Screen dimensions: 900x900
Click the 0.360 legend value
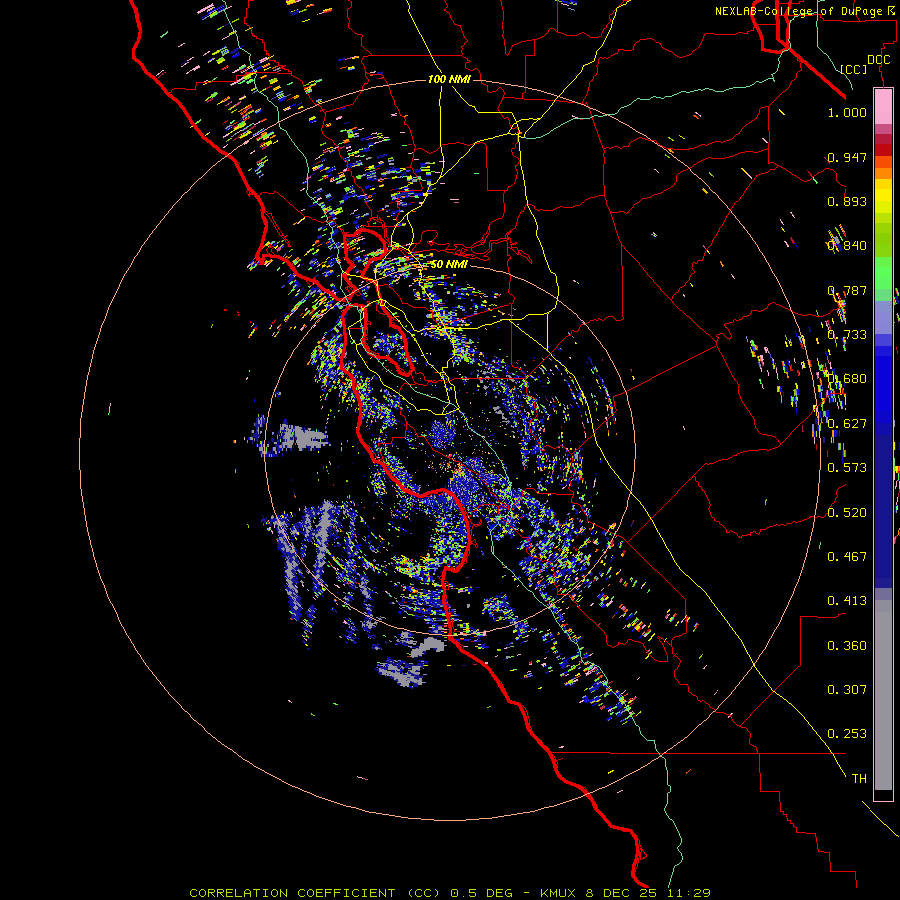pos(847,645)
